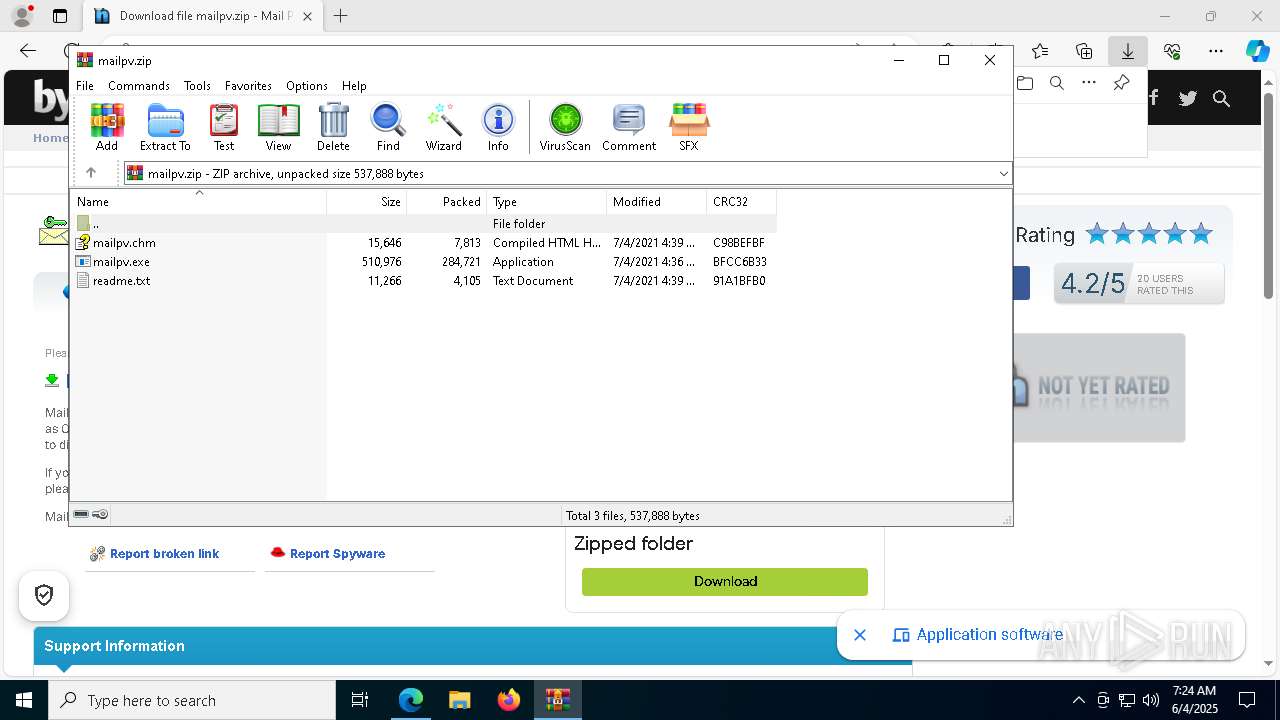
Task: Click the Delete toolbar icon
Action: pos(333,127)
